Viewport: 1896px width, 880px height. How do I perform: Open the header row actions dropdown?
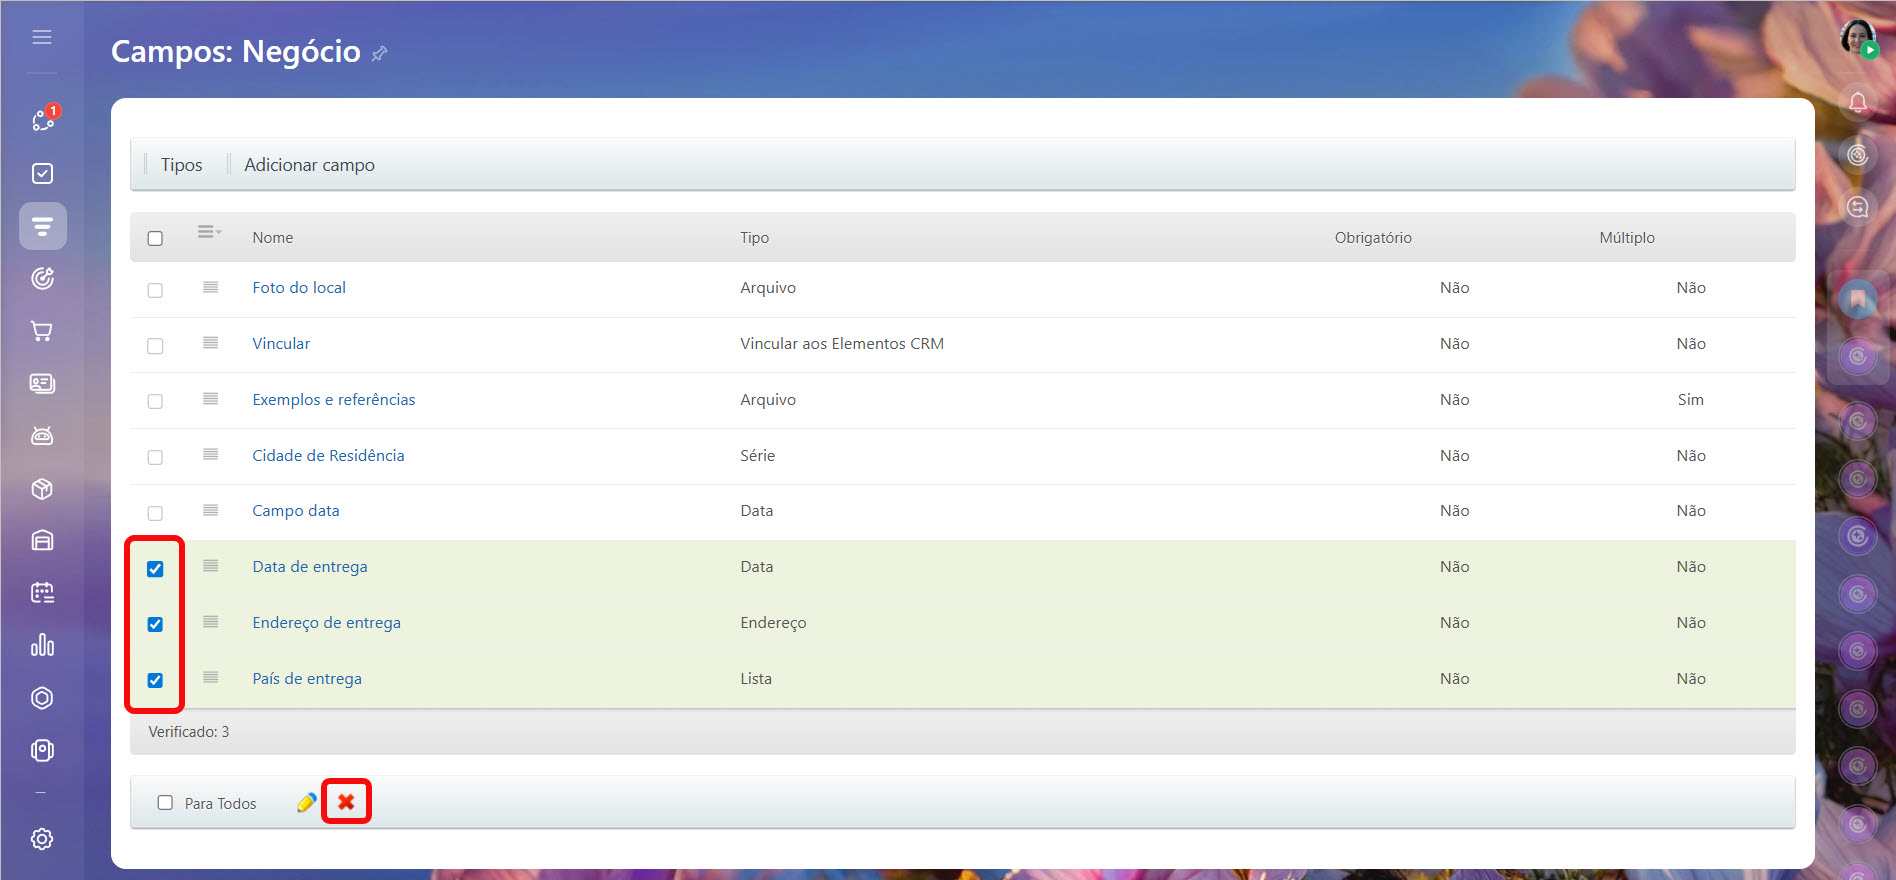pos(209,232)
